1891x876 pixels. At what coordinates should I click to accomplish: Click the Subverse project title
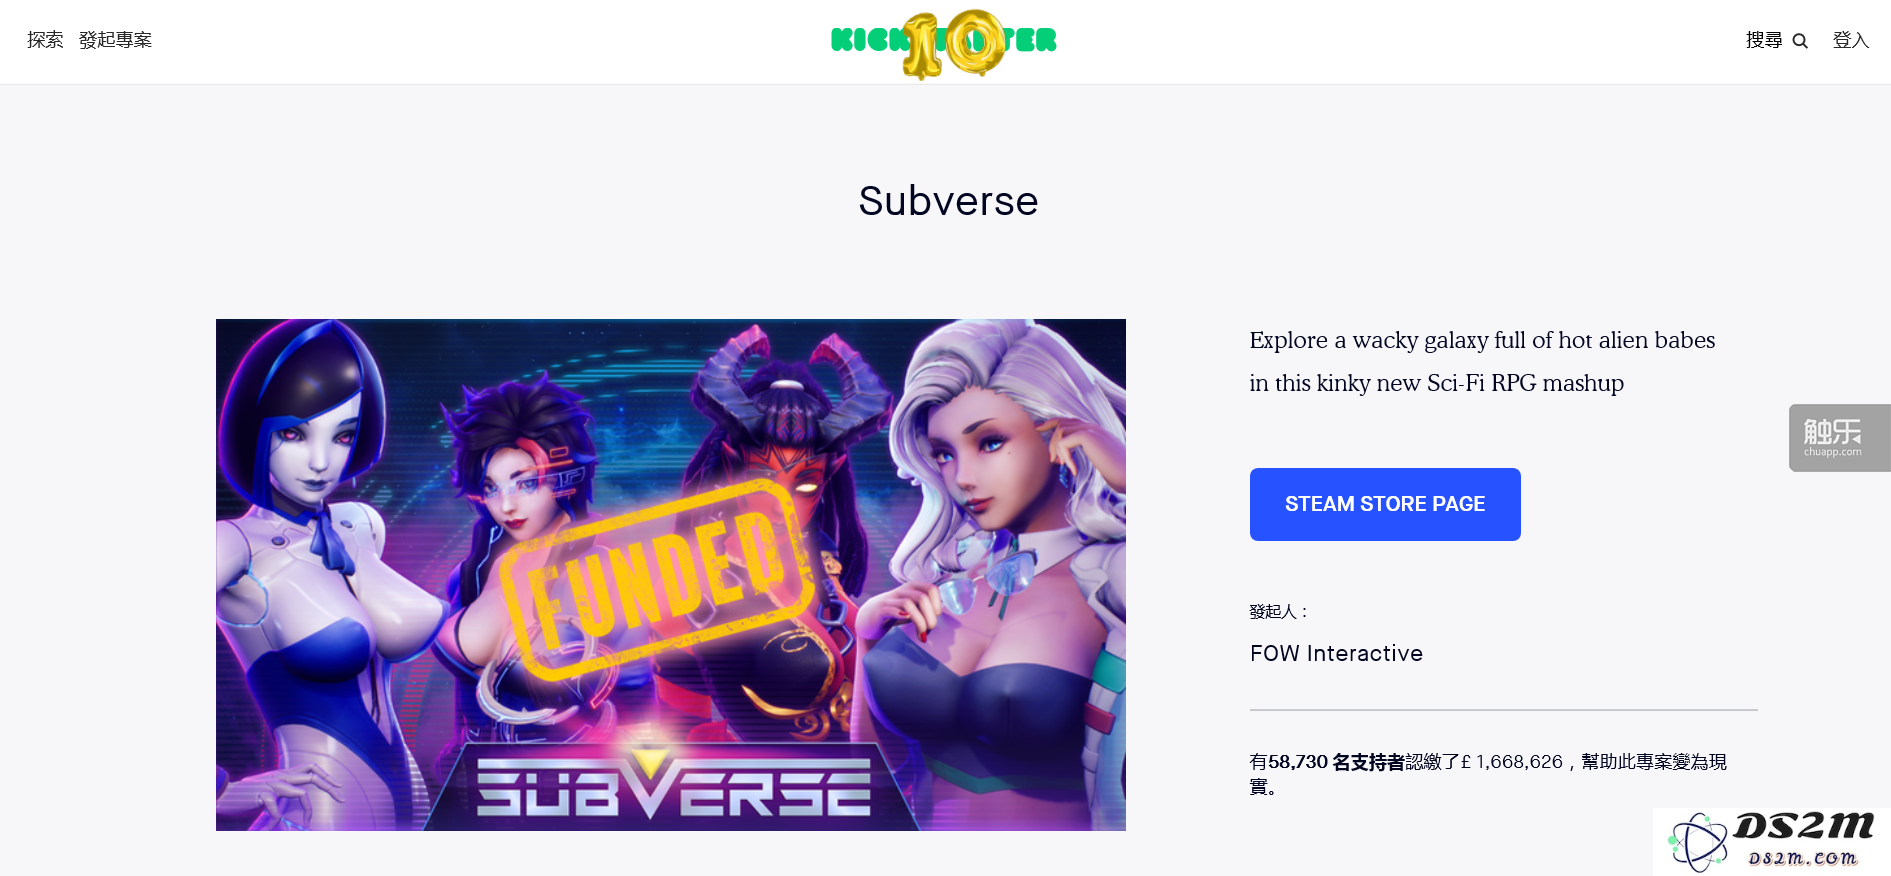point(948,201)
